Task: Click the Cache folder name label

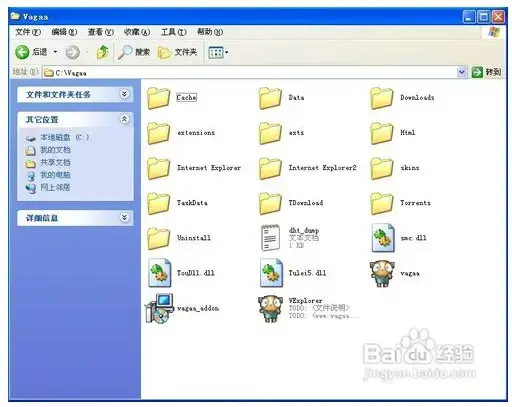Action: tap(186, 98)
